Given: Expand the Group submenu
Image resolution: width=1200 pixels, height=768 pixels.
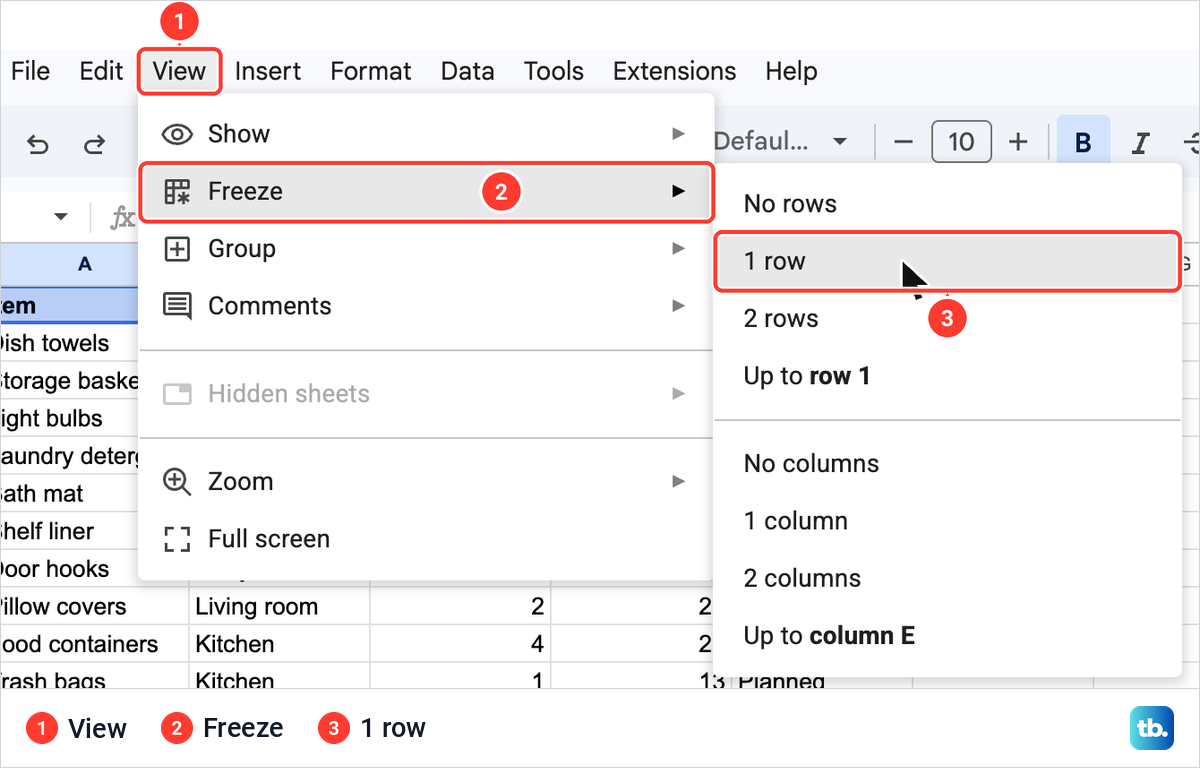Looking at the screenshot, I should (x=426, y=248).
